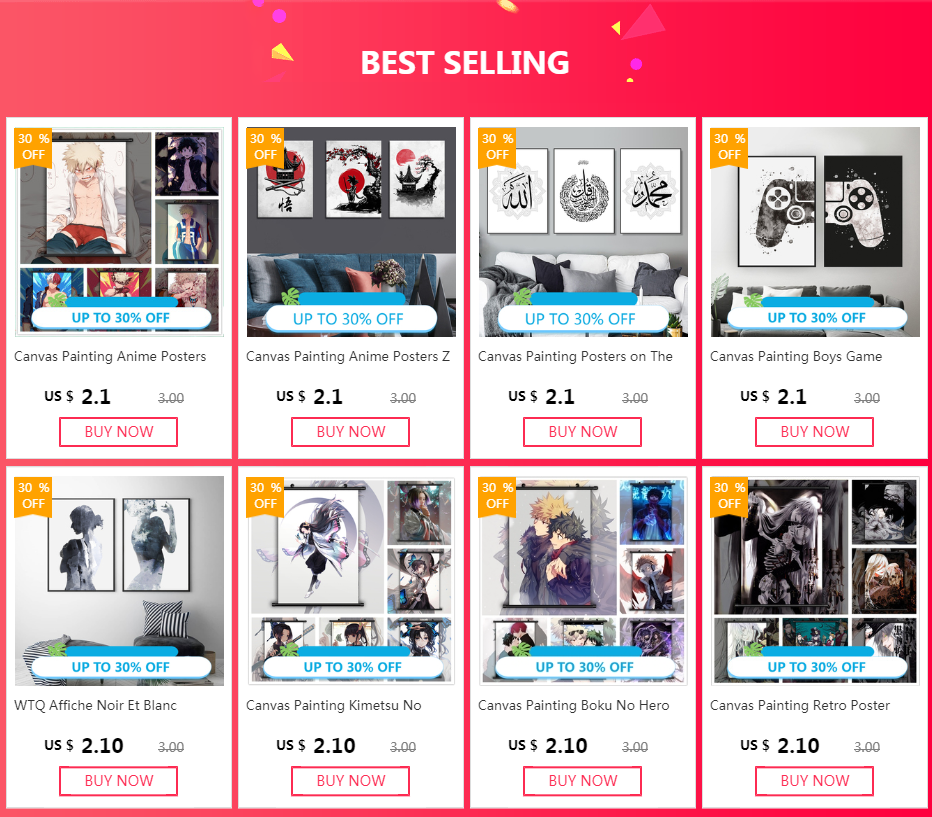Click 30% OFF badge on the game controller item
This screenshot has width=932, height=817.
[729, 147]
